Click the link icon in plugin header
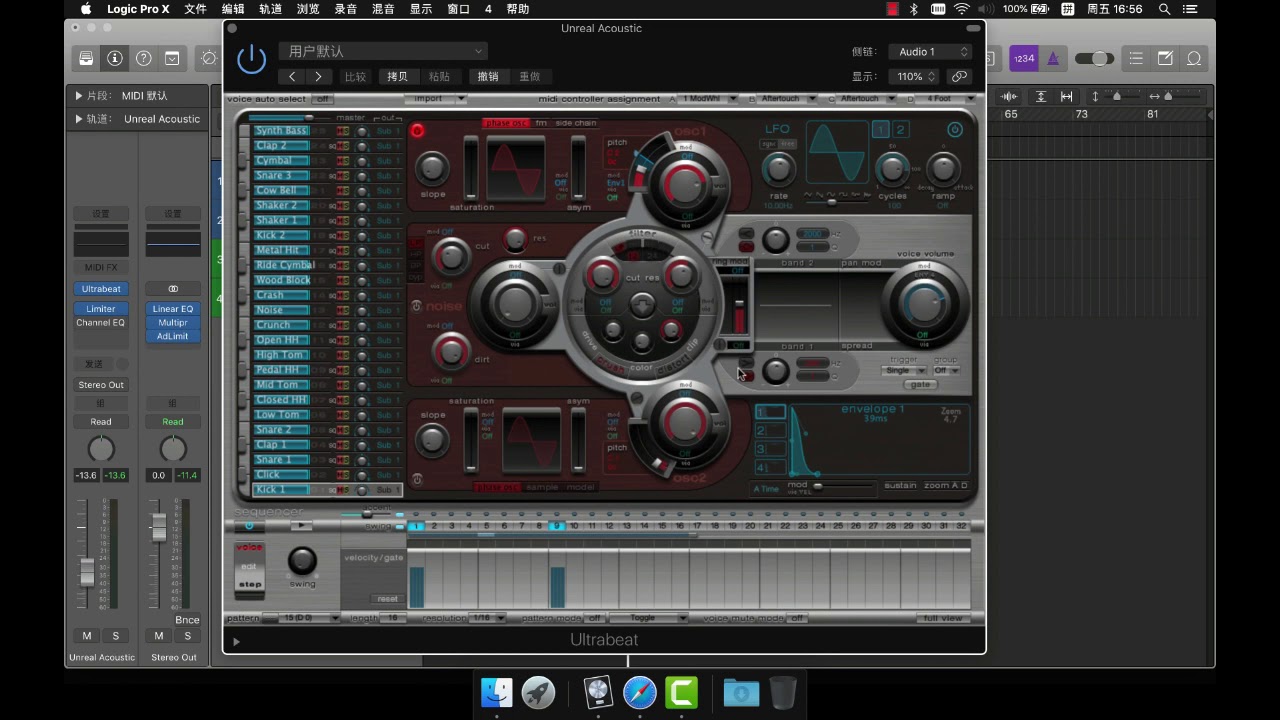Image resolution: width=1280 pixels, height=720 pixels. 959,76
